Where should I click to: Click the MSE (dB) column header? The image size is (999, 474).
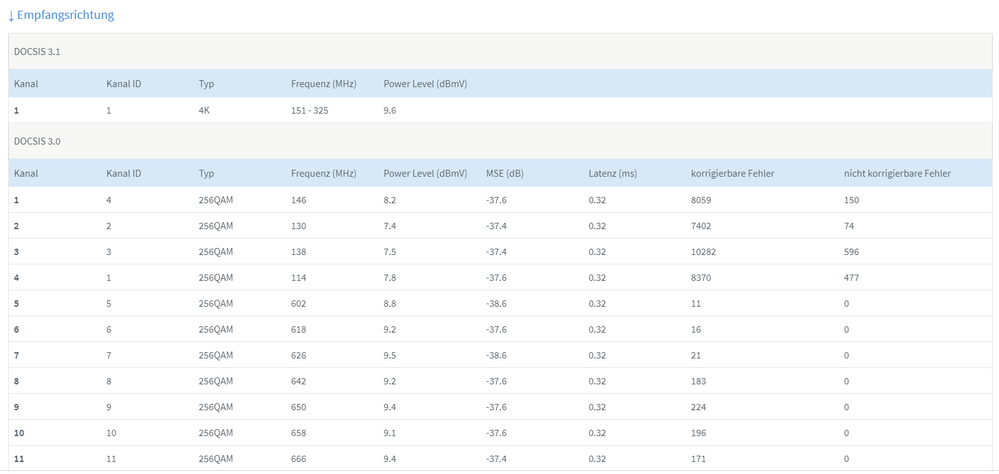tap(504, 173)
